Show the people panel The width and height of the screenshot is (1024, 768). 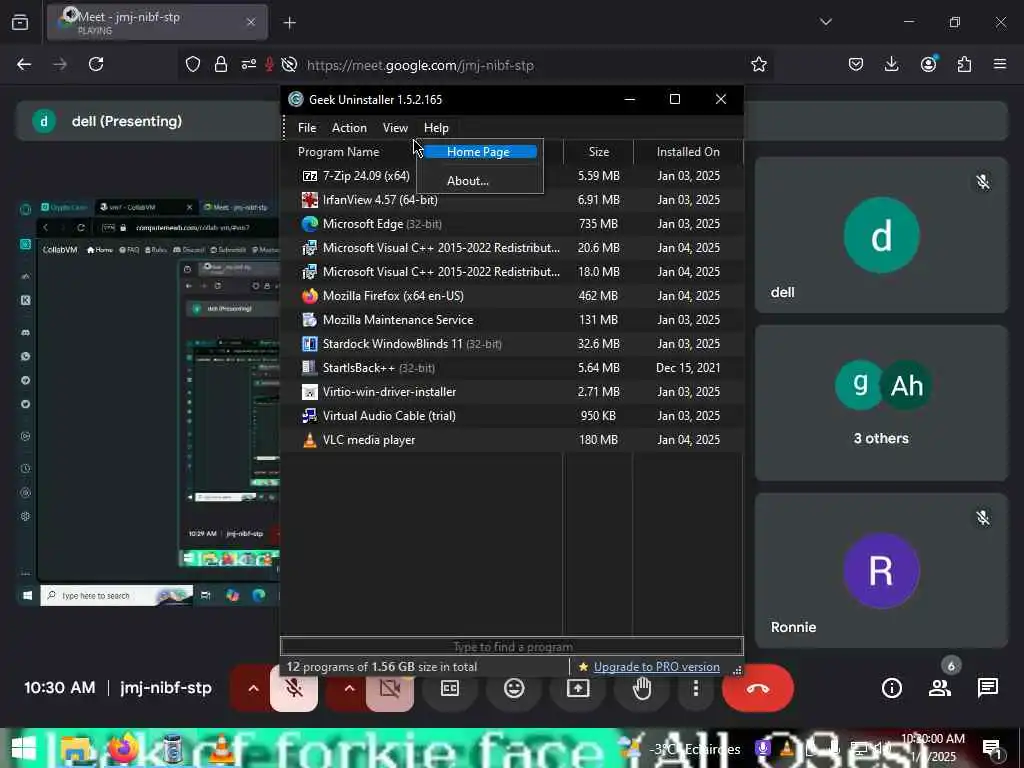tap(940, 688)
